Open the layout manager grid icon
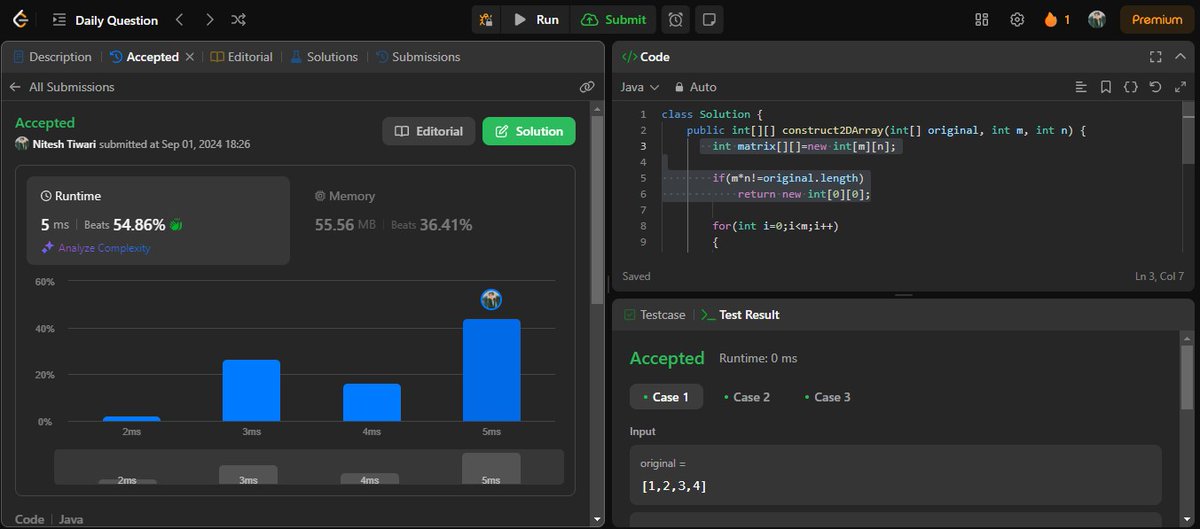This screenshot has height=529, width=1200. tap(982, 19)
